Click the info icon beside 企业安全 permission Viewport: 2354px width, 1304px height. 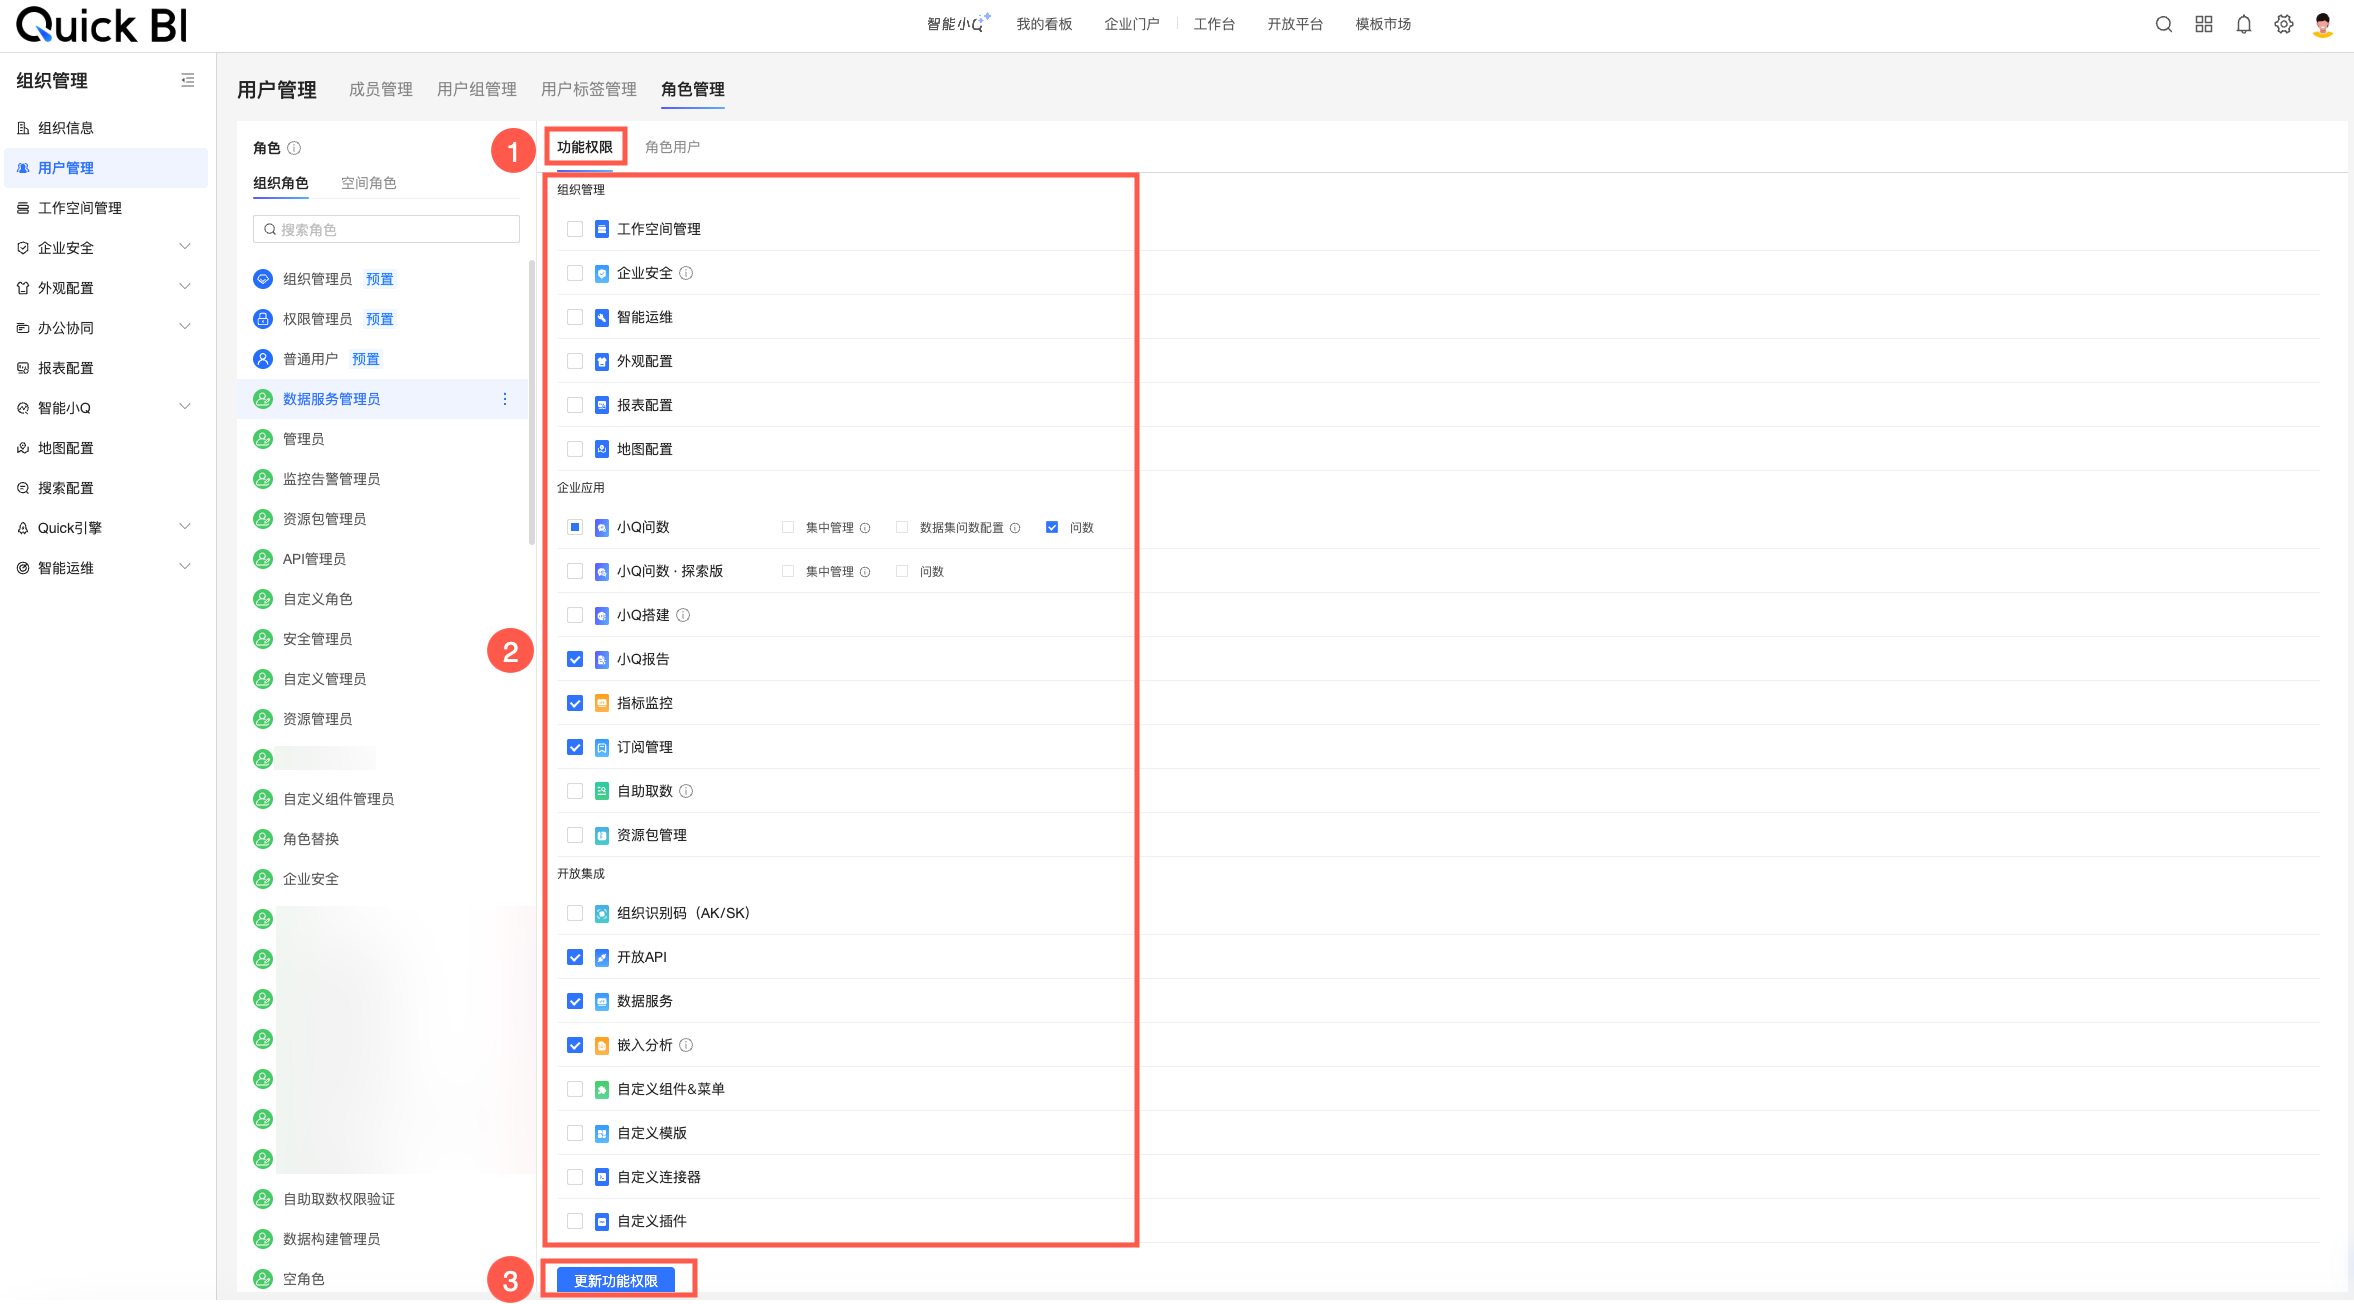pos(686,273)
